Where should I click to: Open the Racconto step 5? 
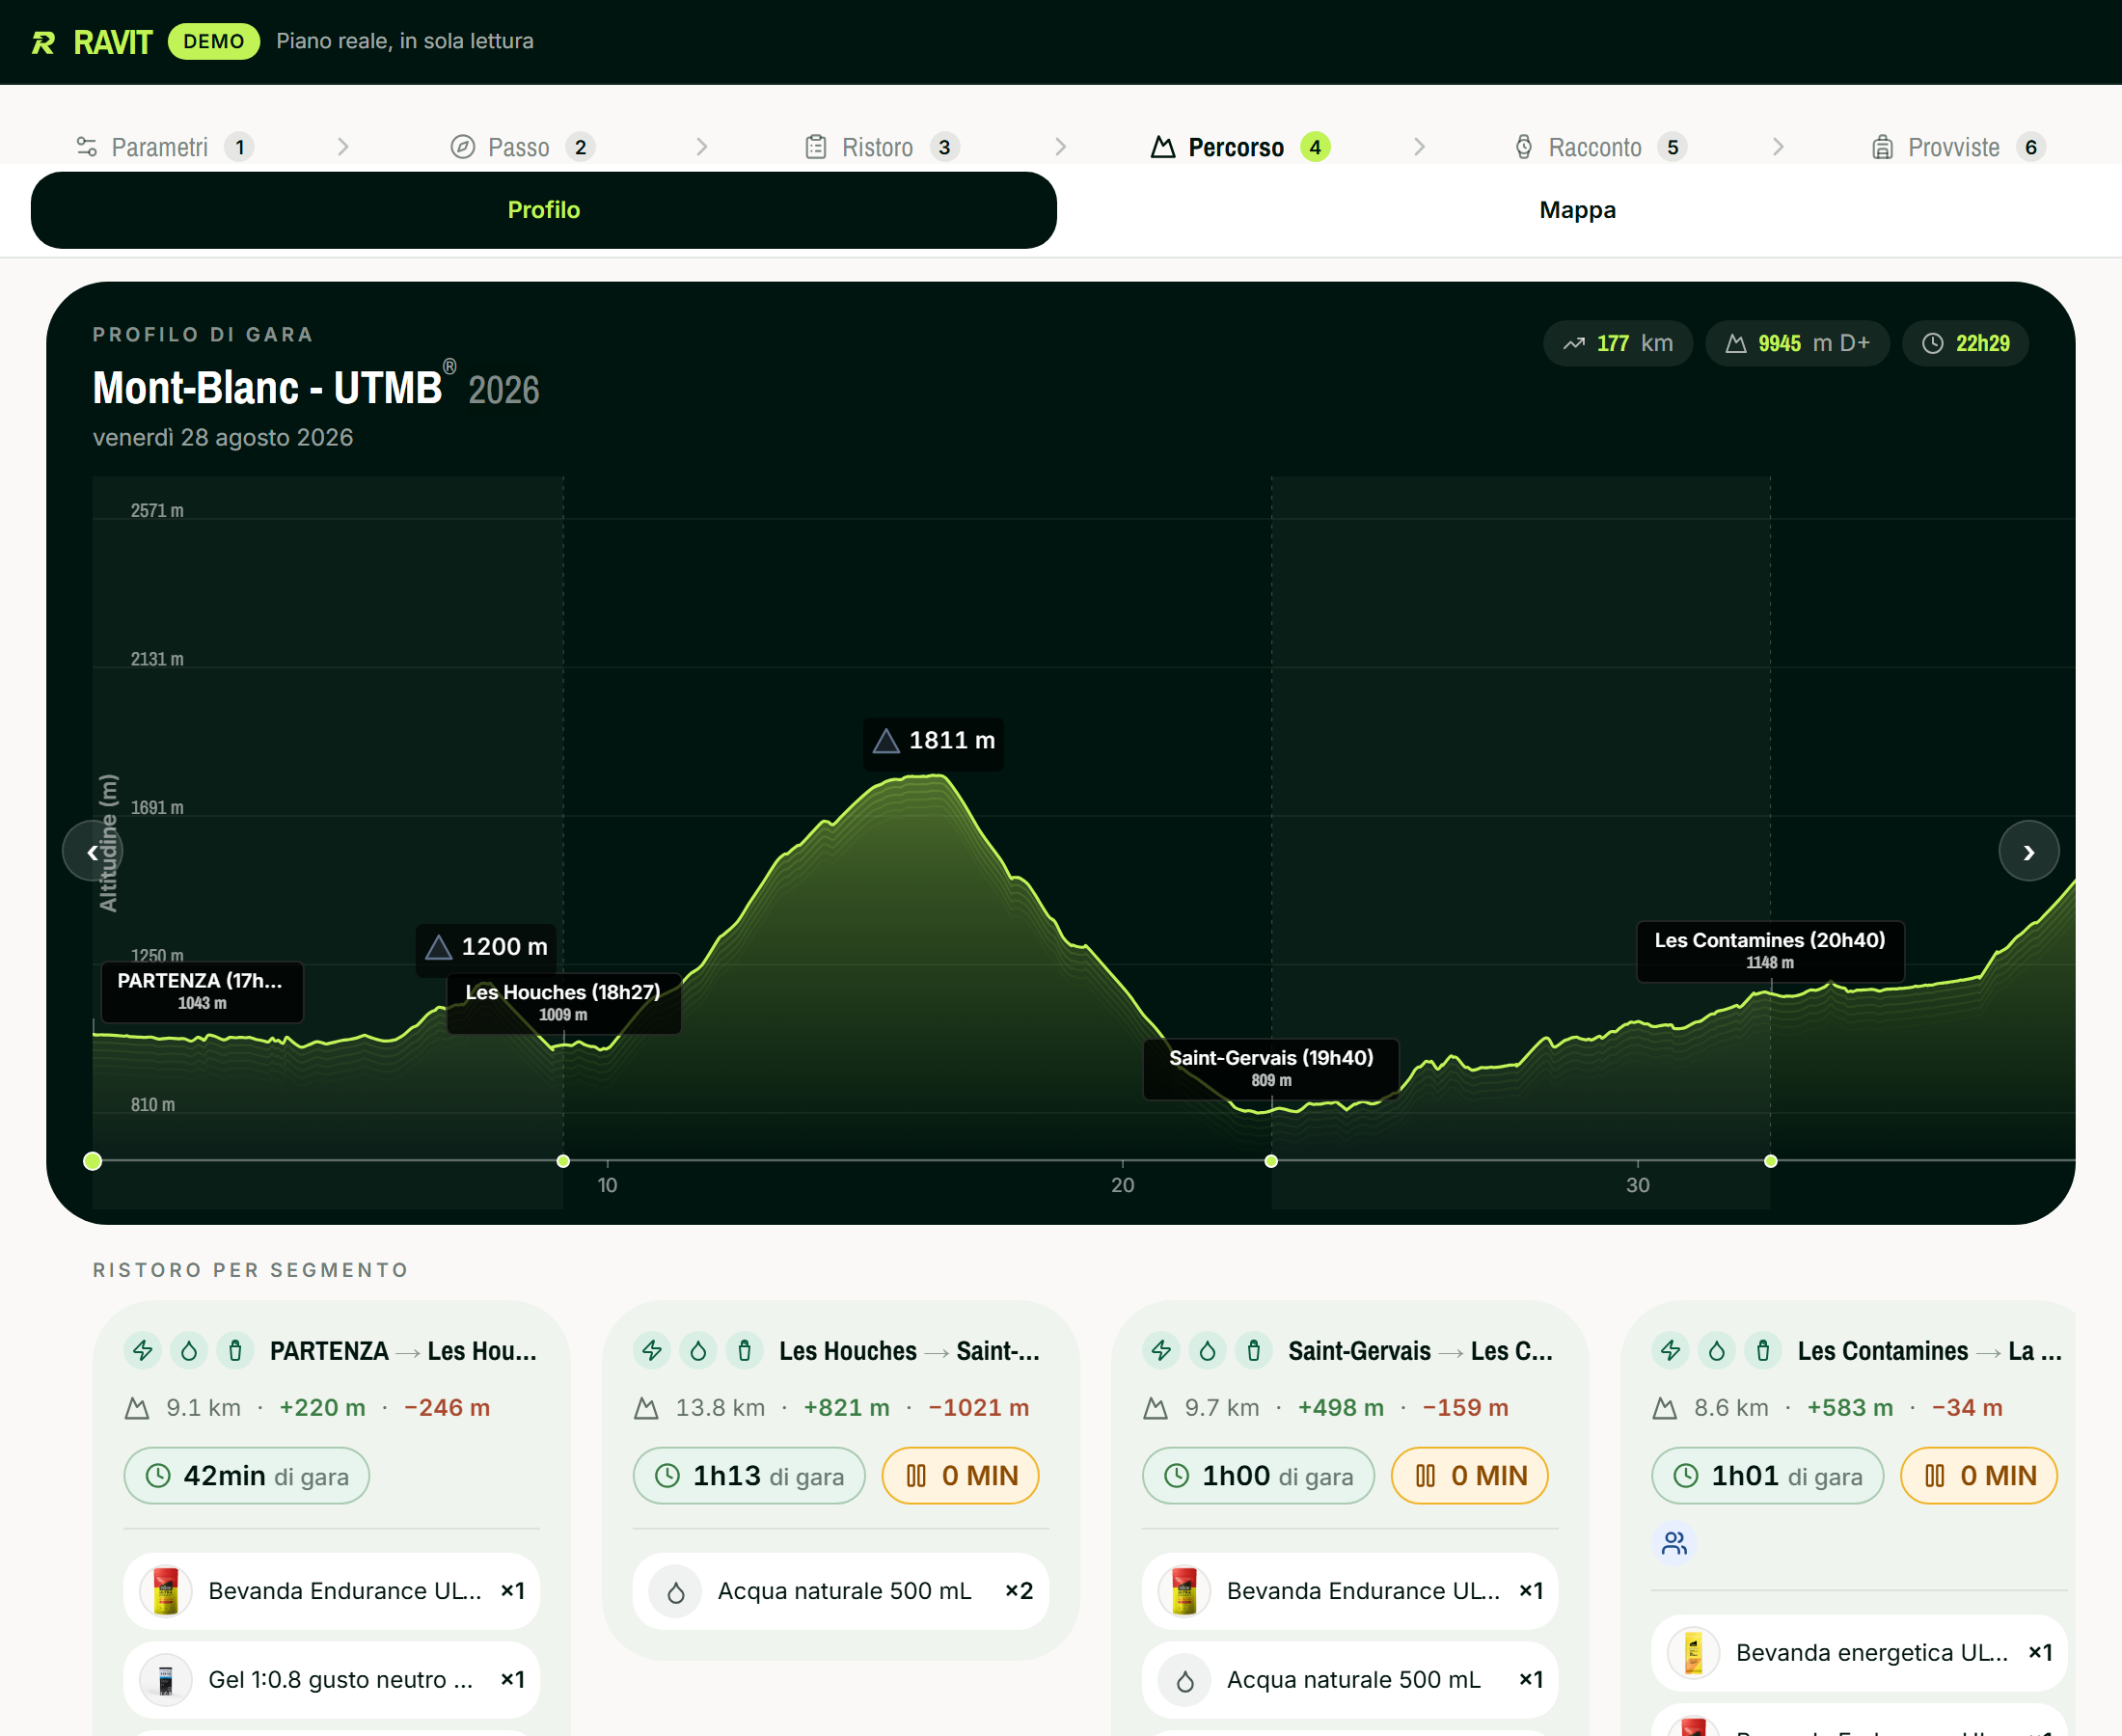[x=1601, y=147]
